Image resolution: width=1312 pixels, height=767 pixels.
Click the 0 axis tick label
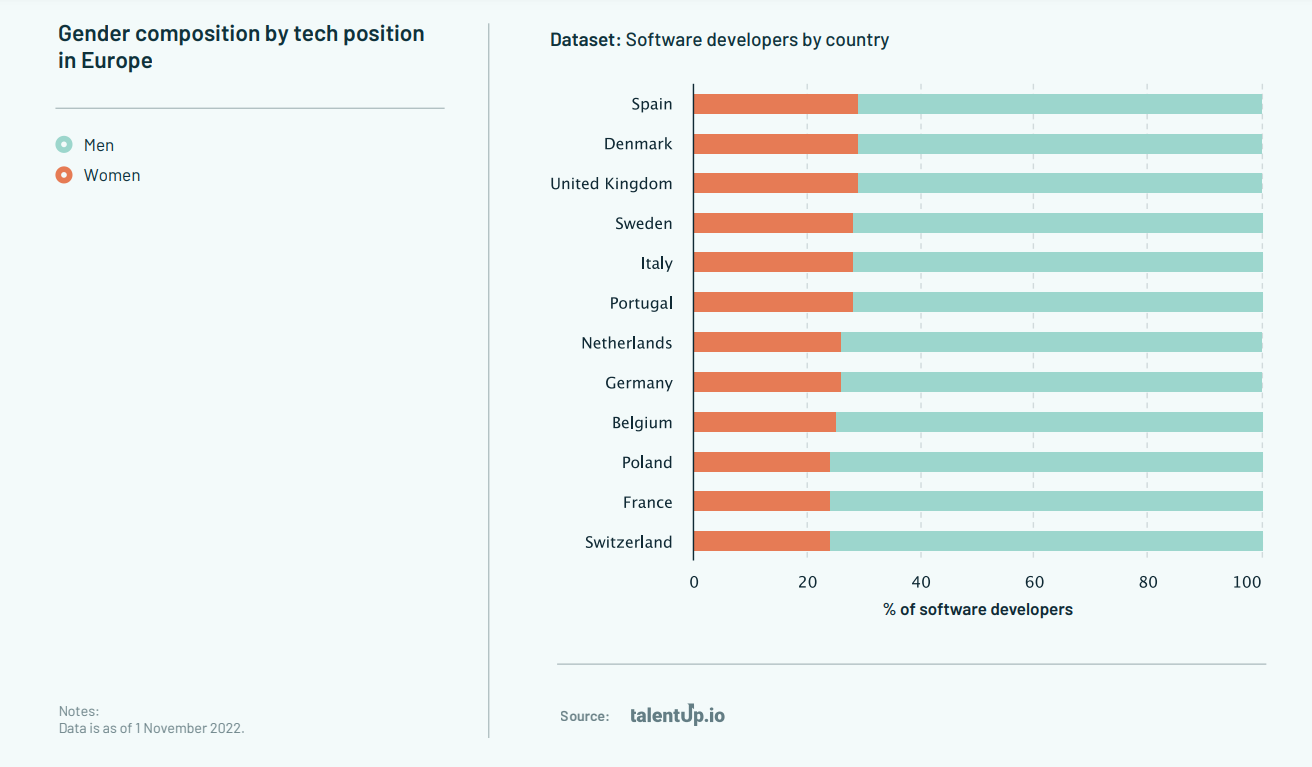click(694, 582)
